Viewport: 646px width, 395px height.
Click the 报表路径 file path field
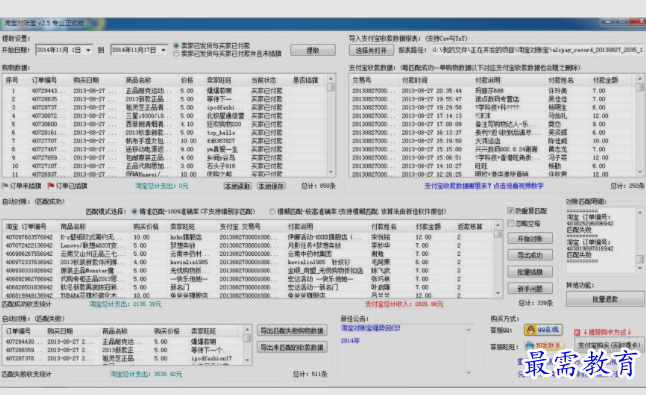click(x=537, y=50)
